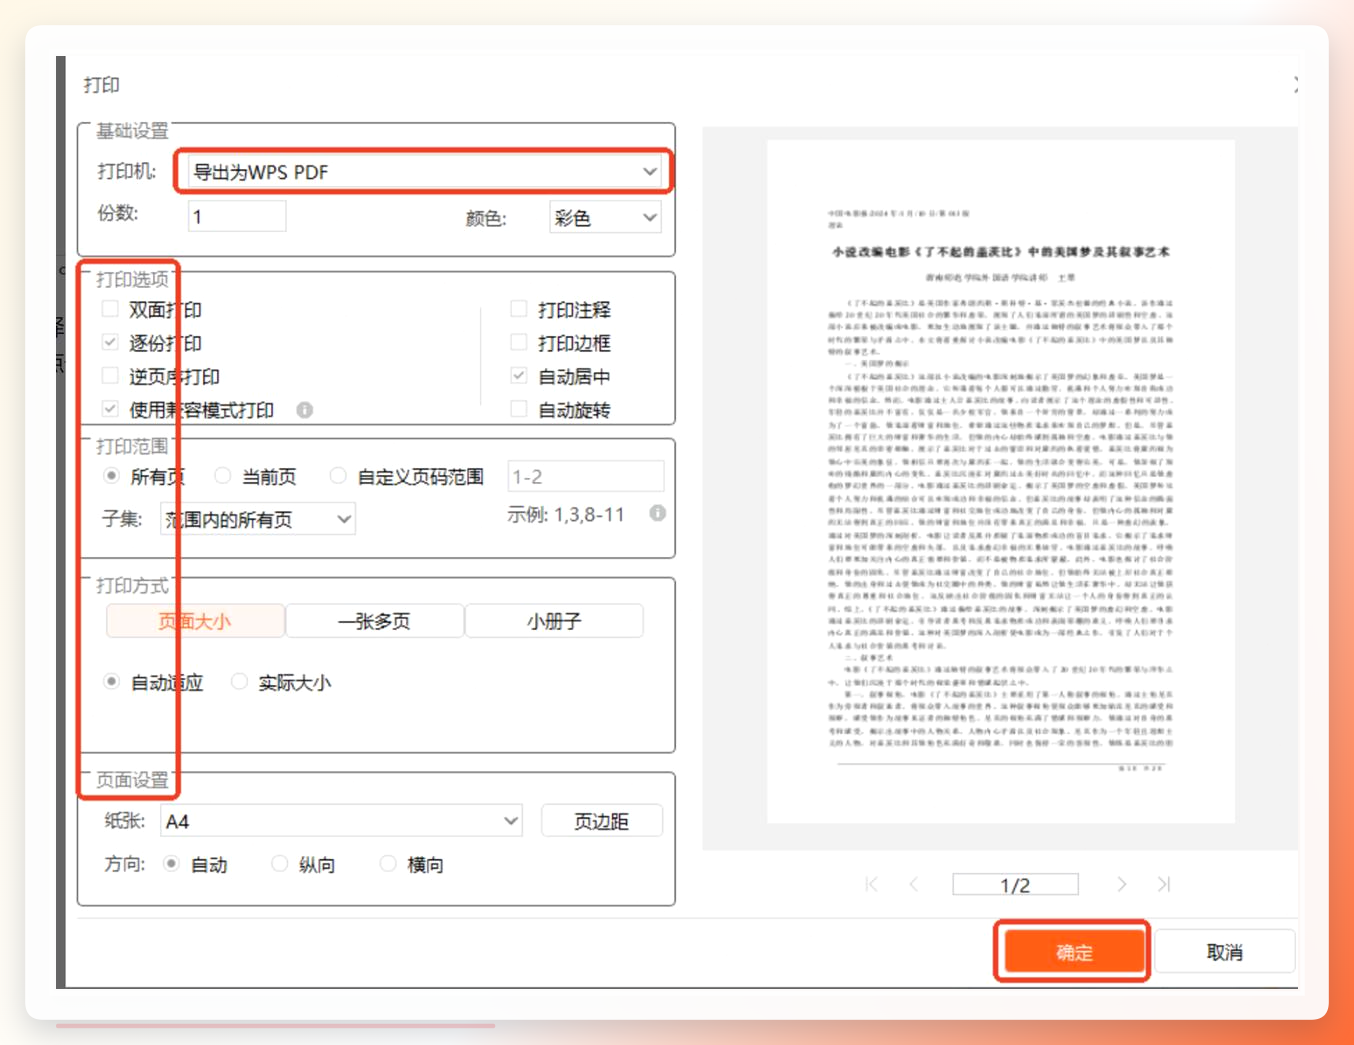Click the 份数 copies input field
This screenshot has height=1045, width=1354.
237,216
